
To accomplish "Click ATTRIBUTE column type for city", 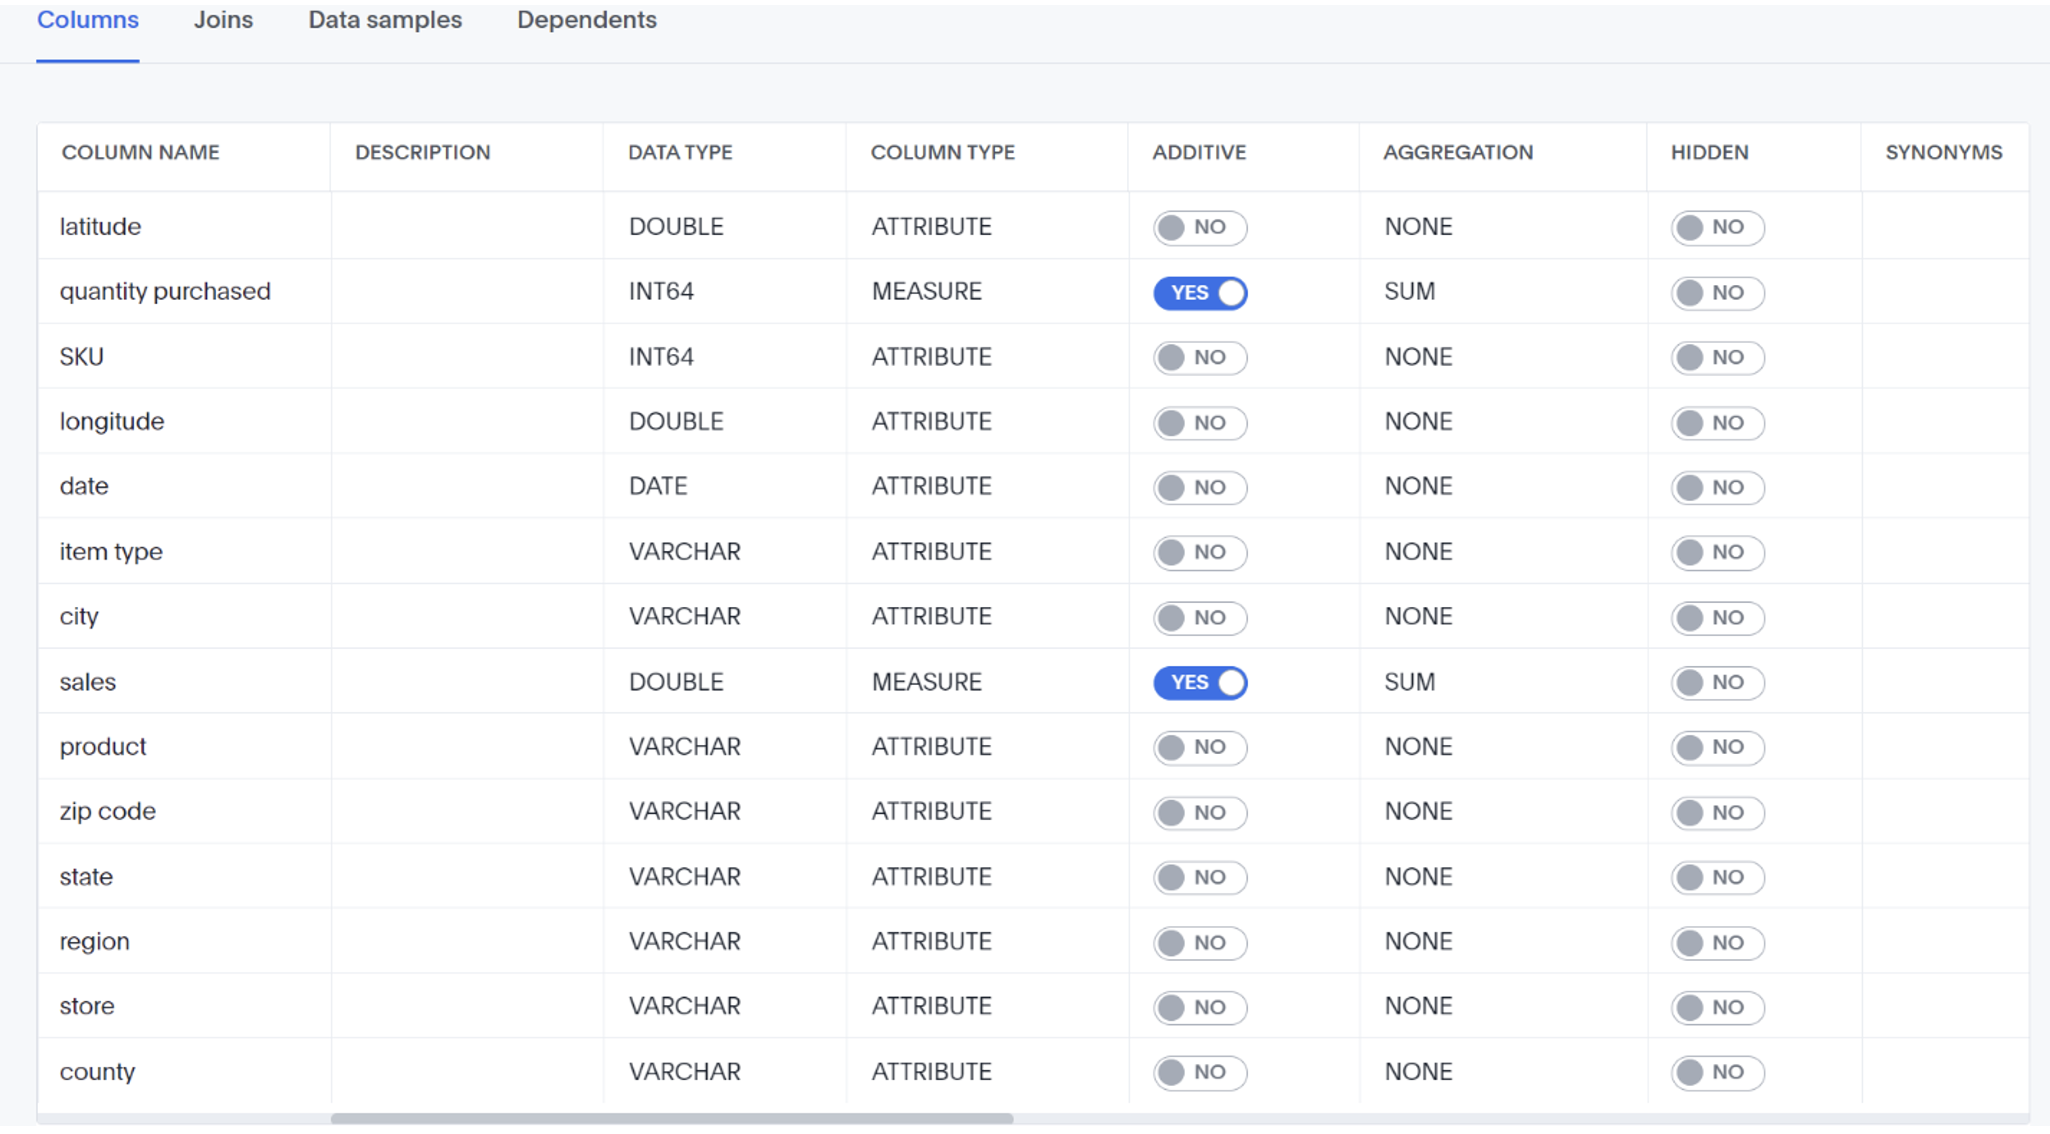I will [932, 616].
